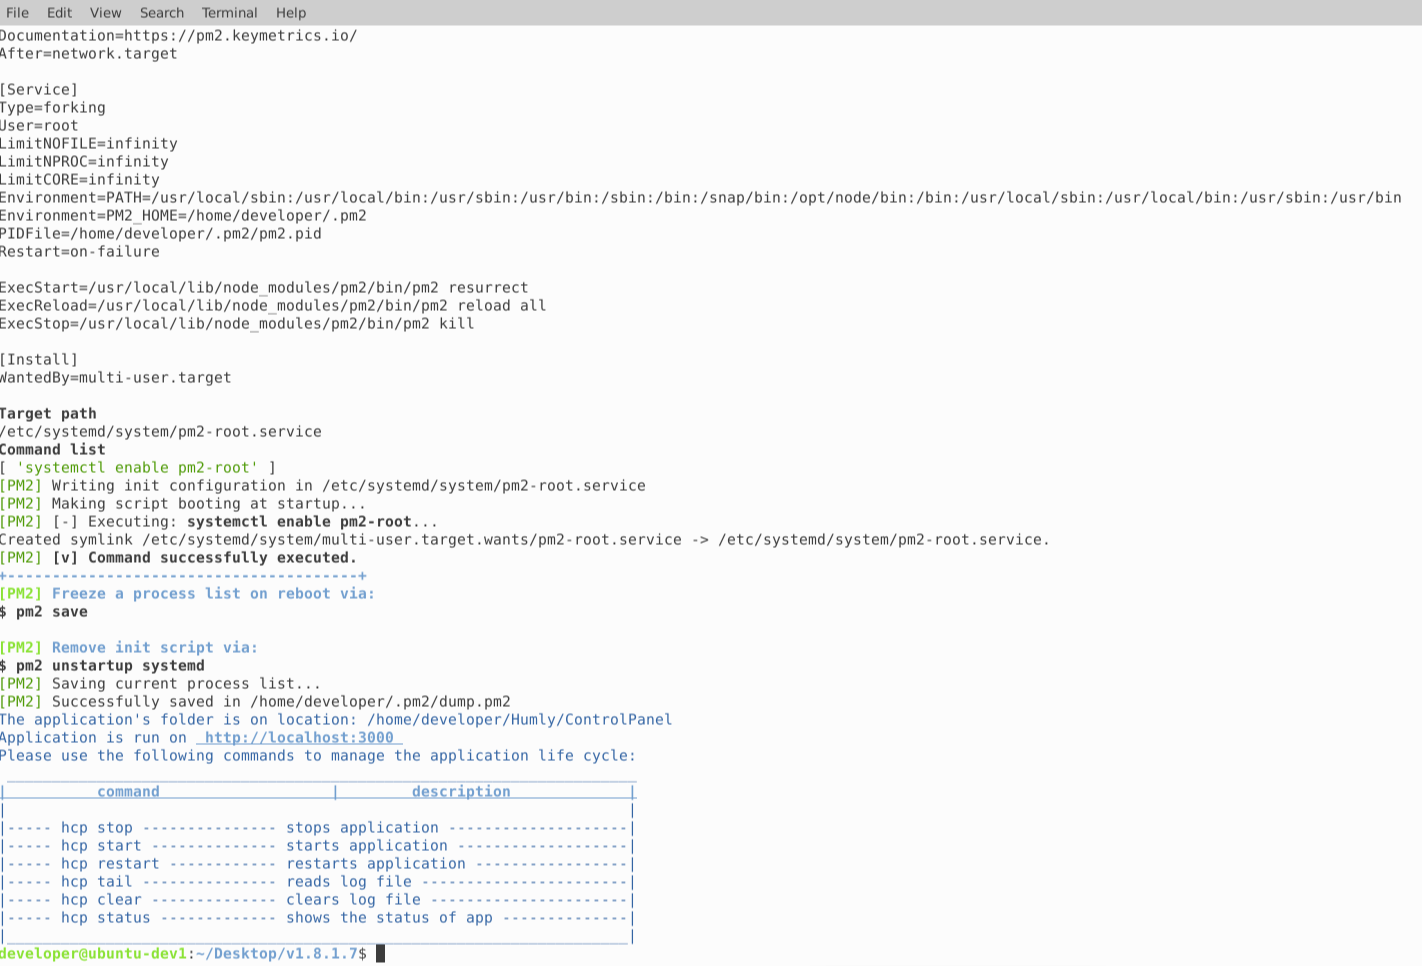Click the ExecStart pm2 resurrect line

[264, 288]
